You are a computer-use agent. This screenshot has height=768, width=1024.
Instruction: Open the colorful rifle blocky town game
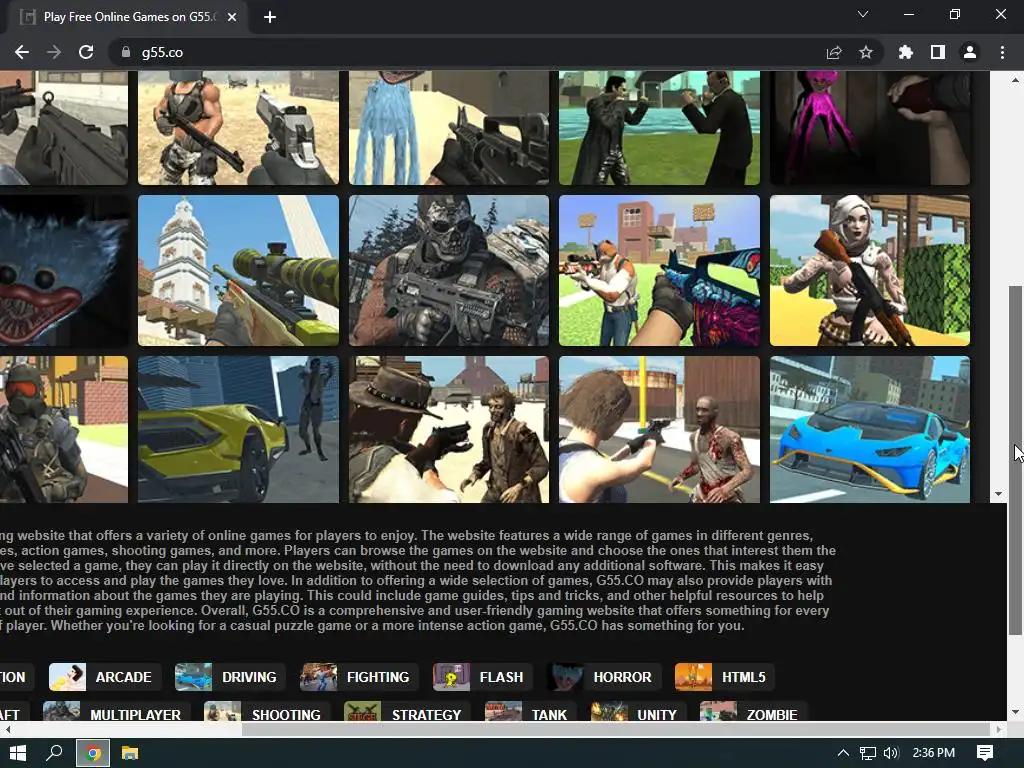[x=660, y=270]
